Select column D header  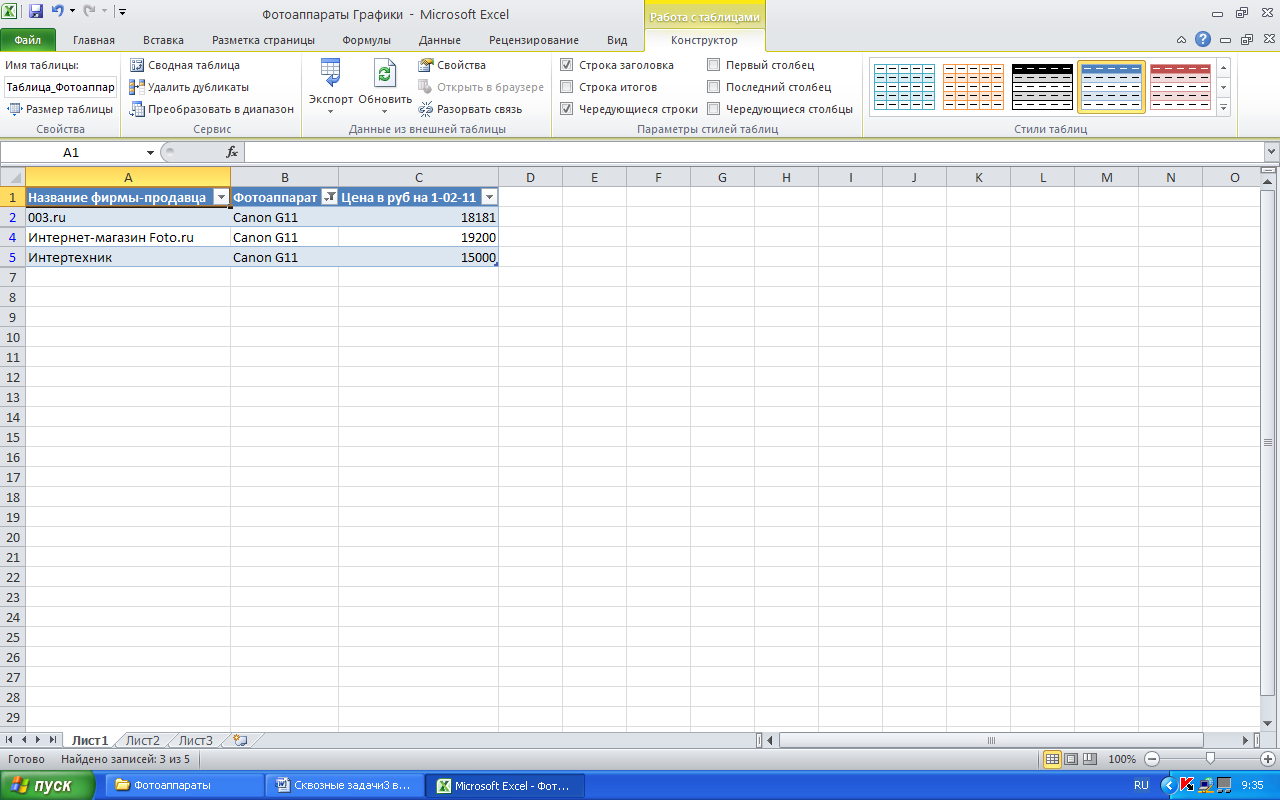point(530,177)
